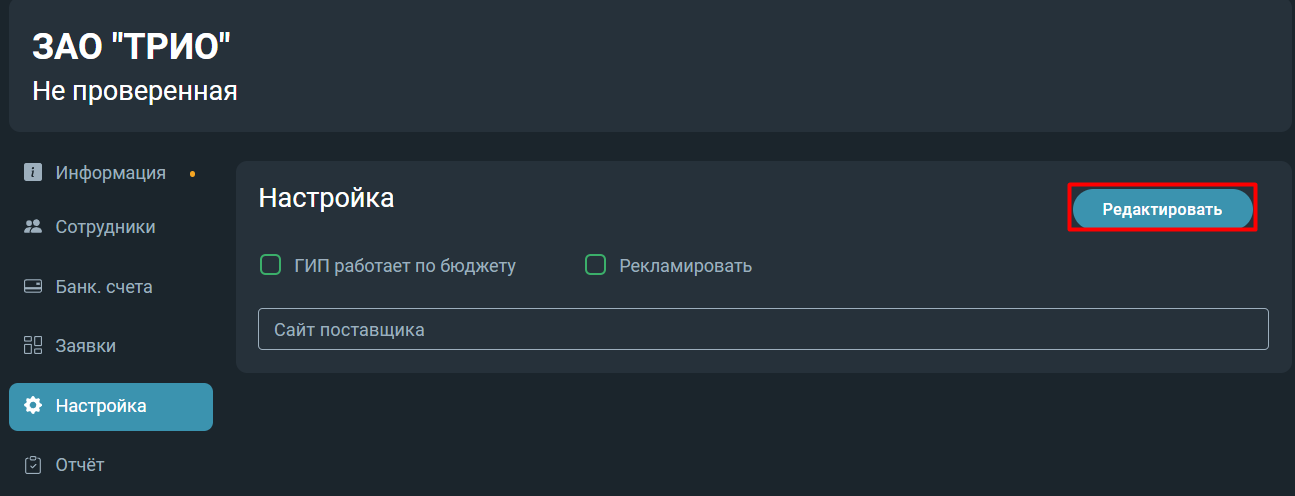Click the Редактировать button
Image resolution: width=1295 pixels, height=496 pixels.
tap(1162, 209)
